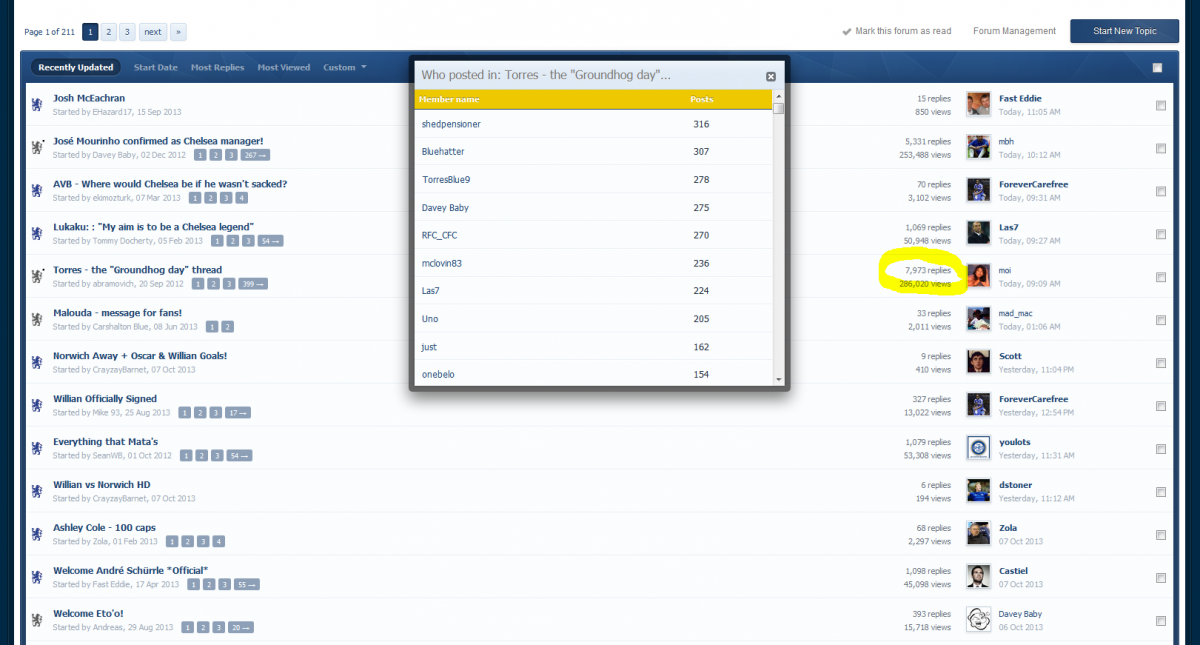Screen dimensions: 1200x645
Task: Jump to last page 54 of Lukaku topic
Action: 270,241
